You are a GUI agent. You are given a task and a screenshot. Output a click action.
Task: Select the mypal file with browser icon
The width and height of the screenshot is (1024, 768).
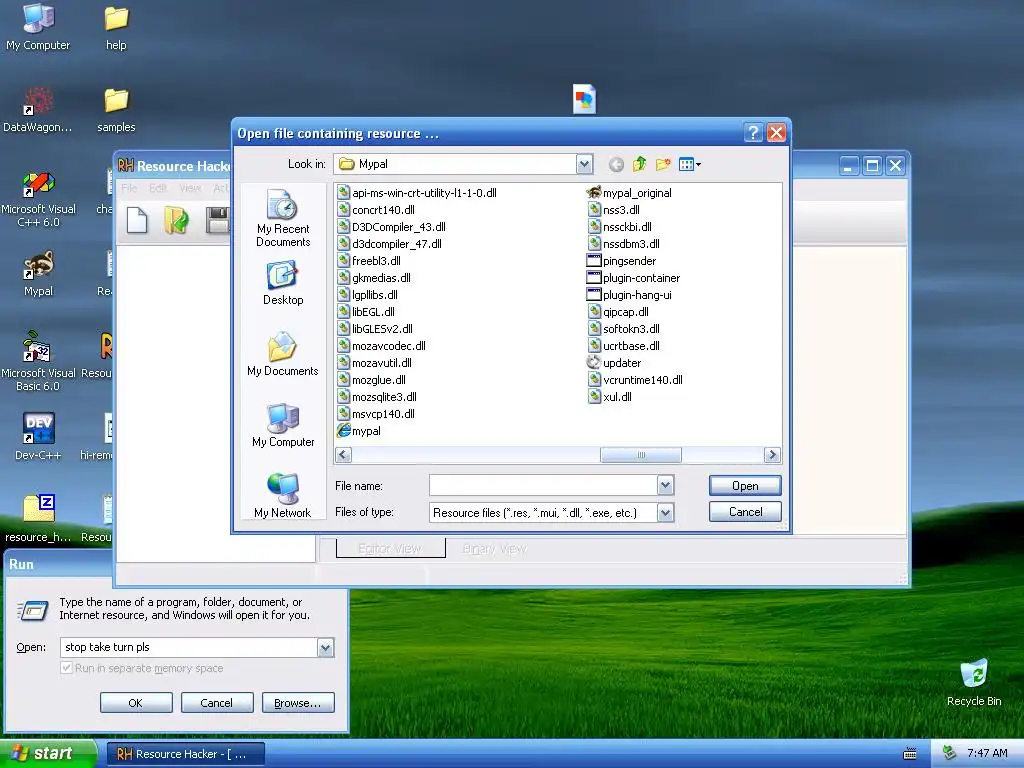click(x=359, y=431)
